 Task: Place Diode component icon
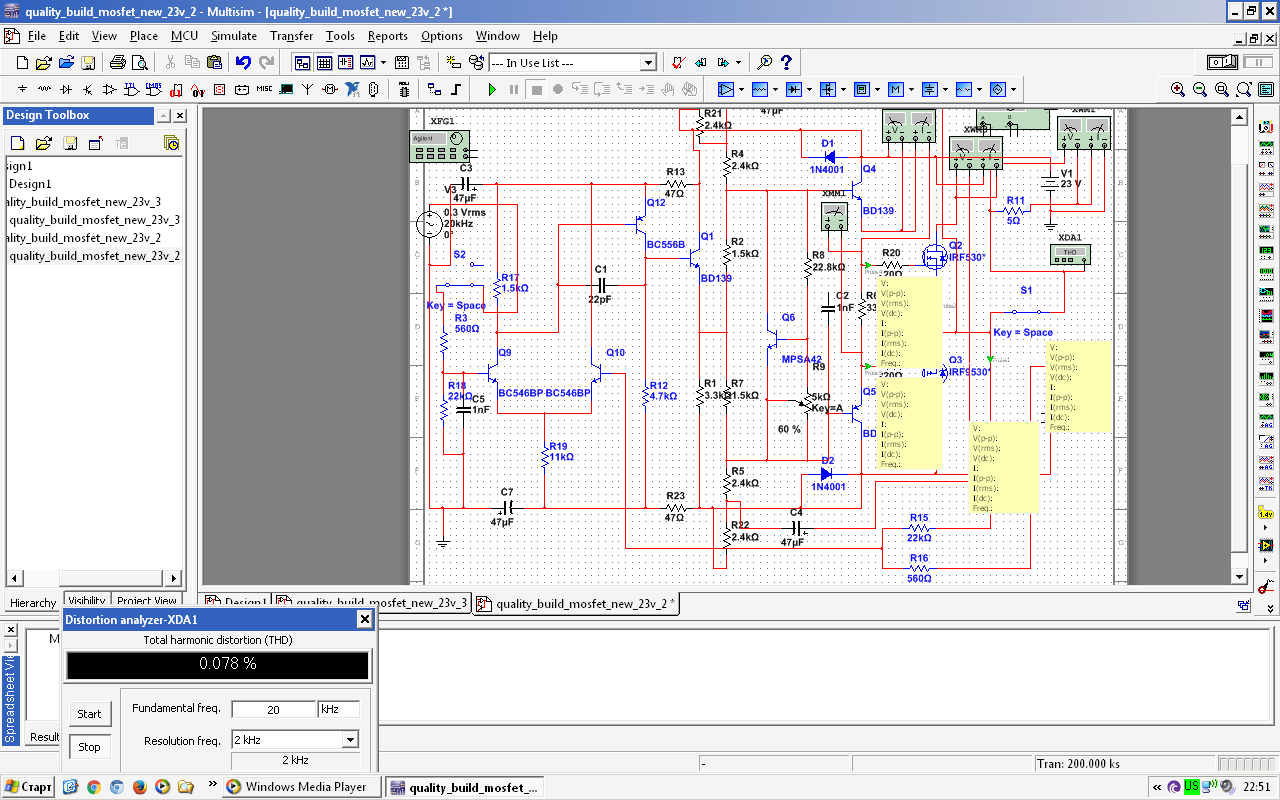[x=66, y=89]
